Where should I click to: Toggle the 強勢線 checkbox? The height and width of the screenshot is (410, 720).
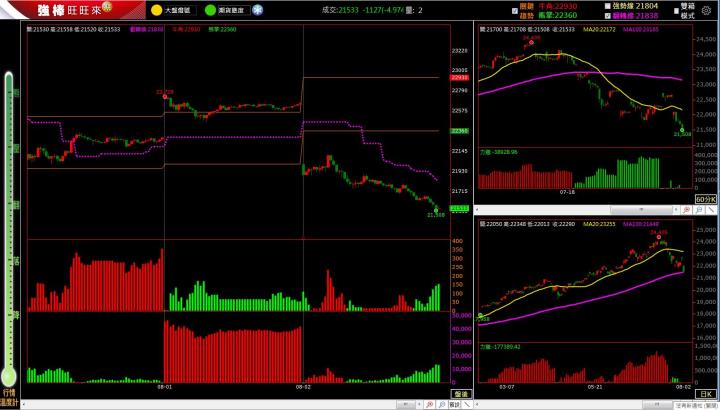608,6
